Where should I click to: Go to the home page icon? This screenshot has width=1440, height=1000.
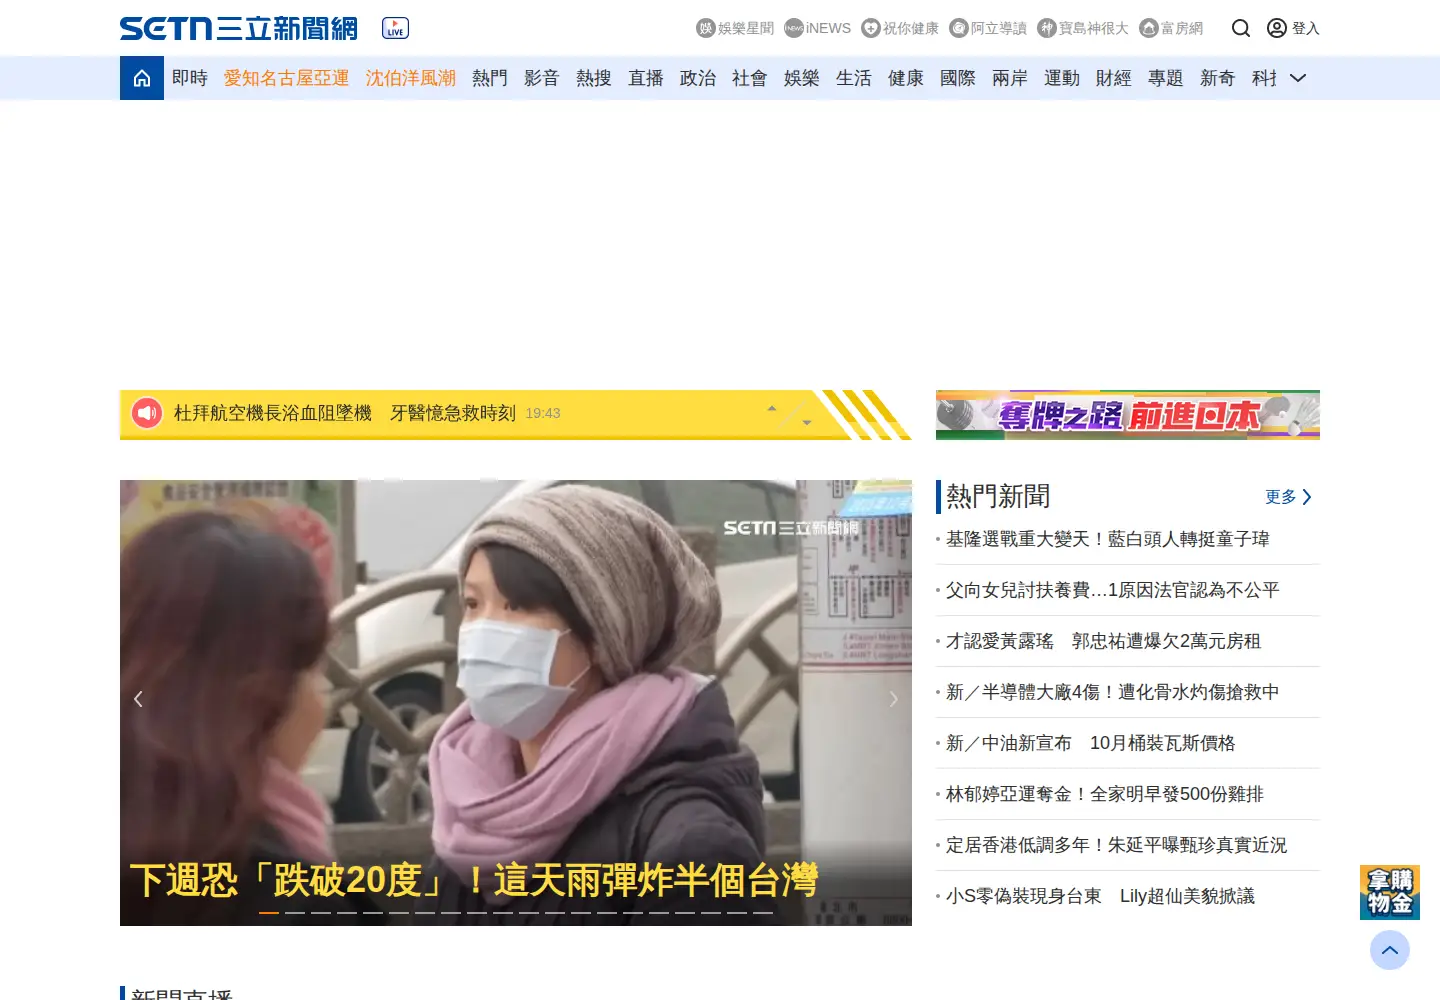point(142,78)
